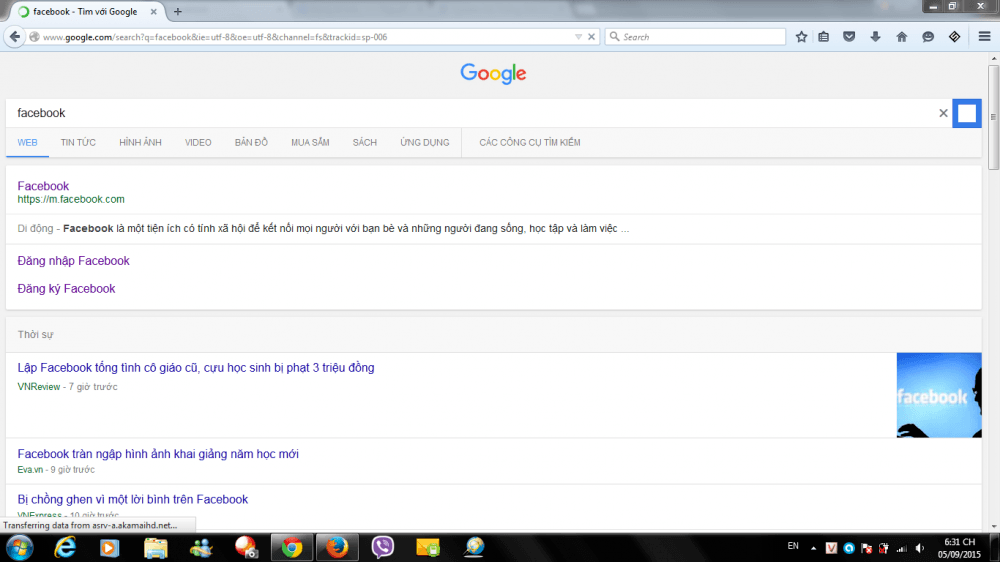Viewport: 1000px width, 562px height.
Task: Open Google Chrome from taskbar
Action: tap(292, 547)
